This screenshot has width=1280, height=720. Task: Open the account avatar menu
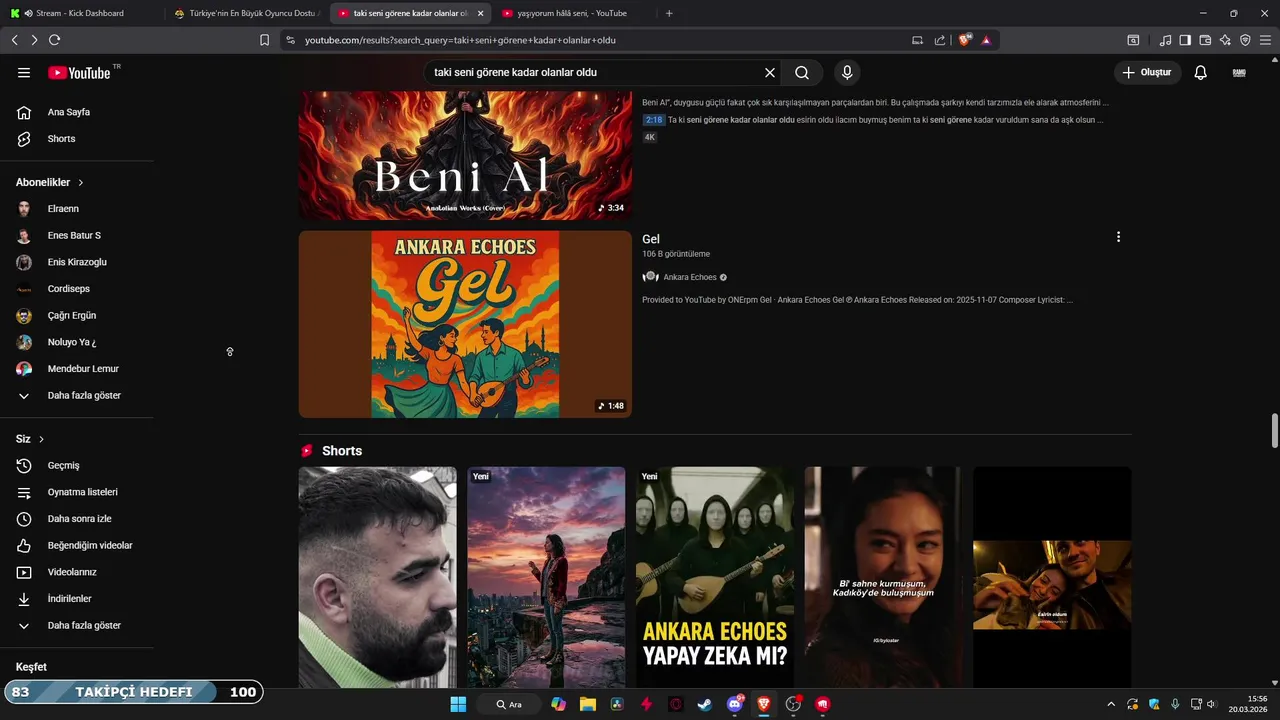pyautogui.click(x=1239, y=72)
